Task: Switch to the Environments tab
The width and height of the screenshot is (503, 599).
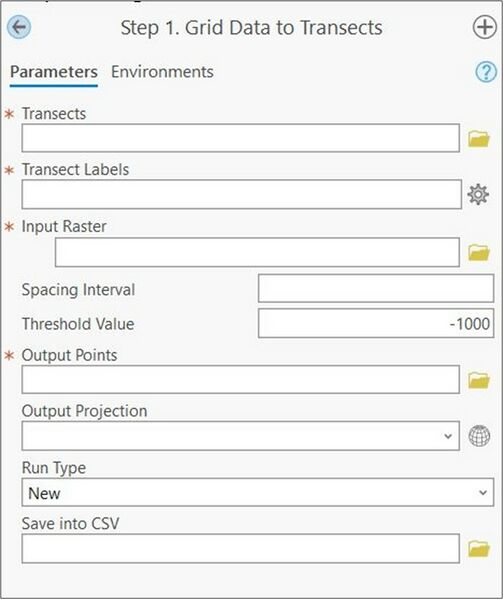Action: tap(162, 72)
